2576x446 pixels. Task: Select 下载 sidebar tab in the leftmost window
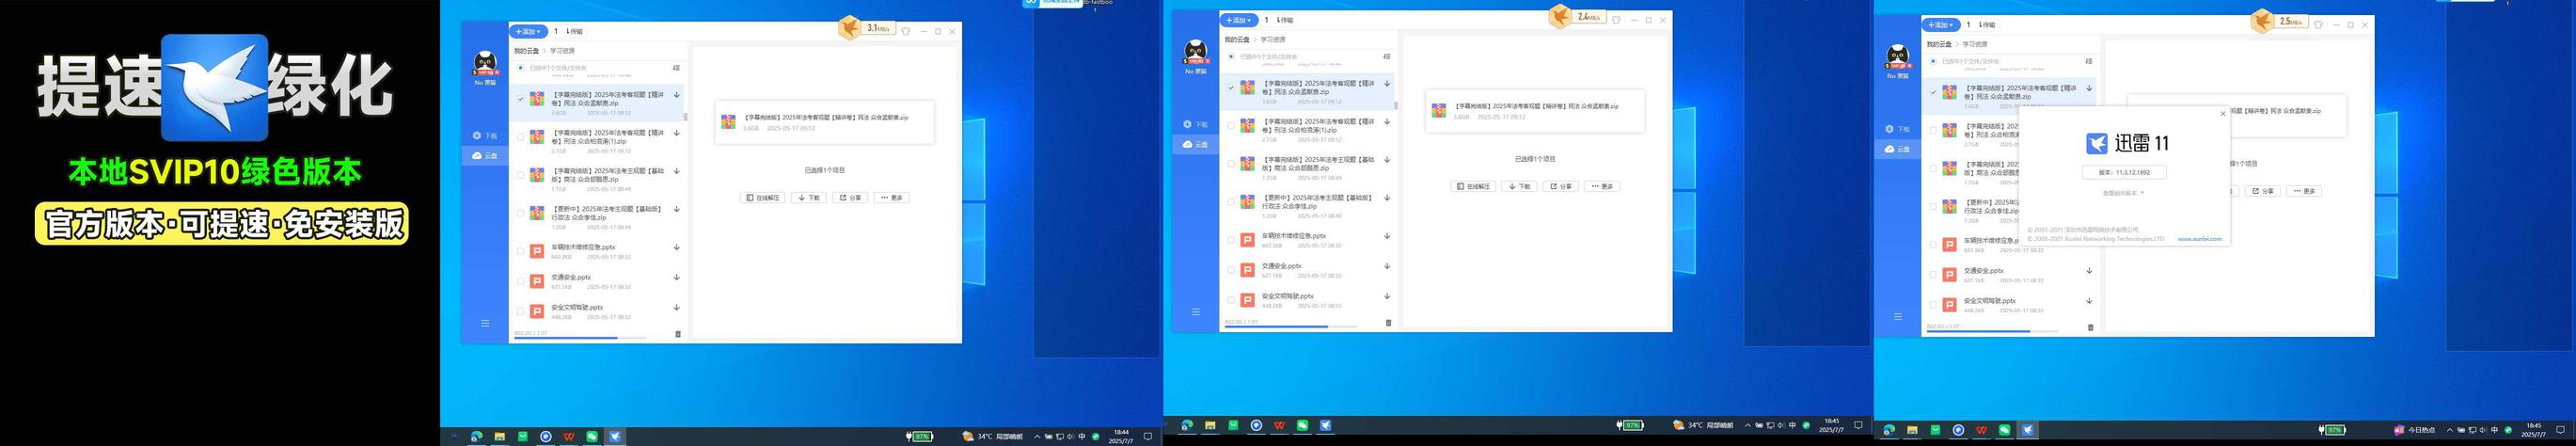485,135
